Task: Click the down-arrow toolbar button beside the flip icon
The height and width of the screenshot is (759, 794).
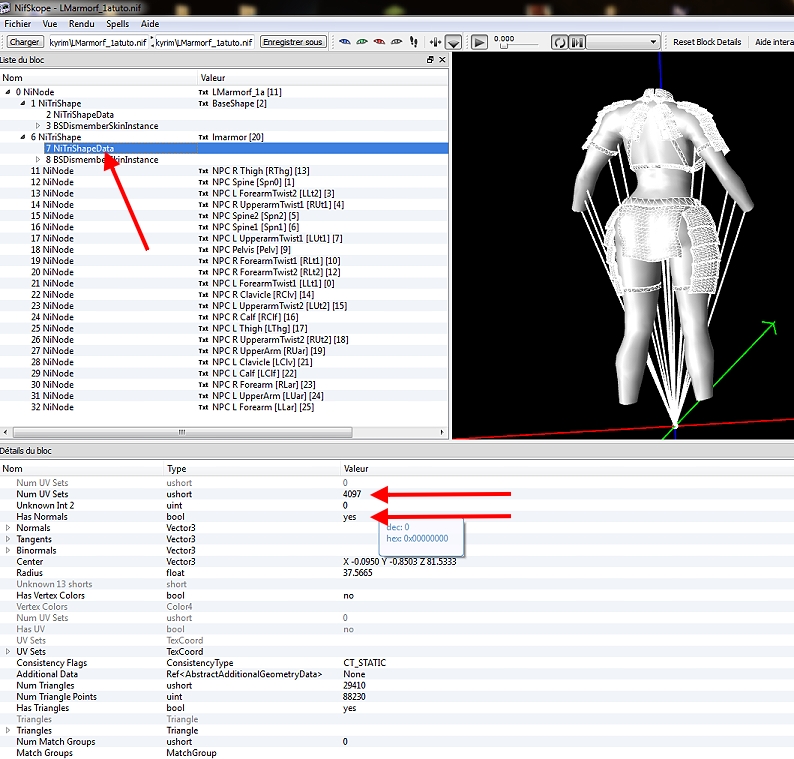Action: click(453, 42)
